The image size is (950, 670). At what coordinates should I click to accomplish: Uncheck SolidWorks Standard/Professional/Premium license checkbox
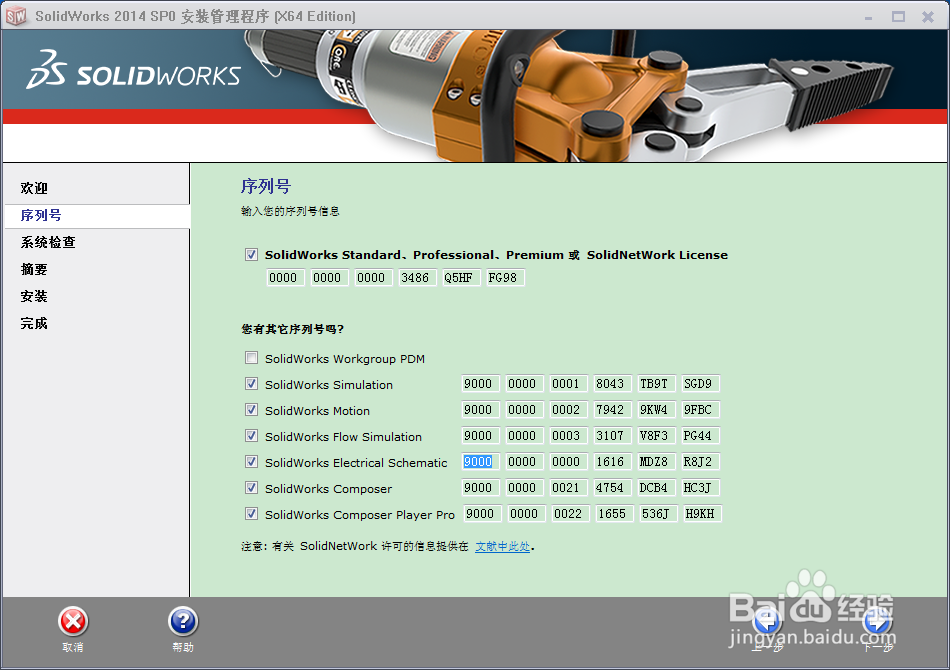pos(251,254)
